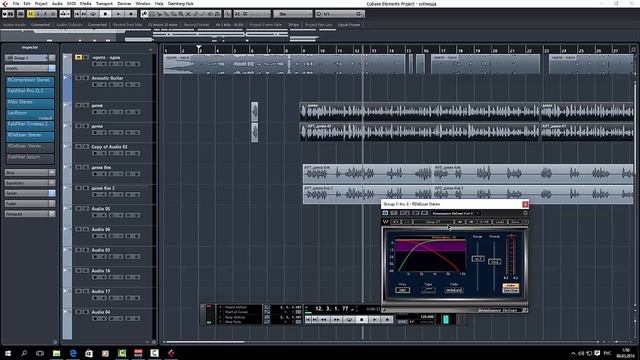Image resolution: width=640 pixels, height=360 pixels.
Task: Toggle bypass power button in RDeEsser window
Action: click(x=385, y=213)
